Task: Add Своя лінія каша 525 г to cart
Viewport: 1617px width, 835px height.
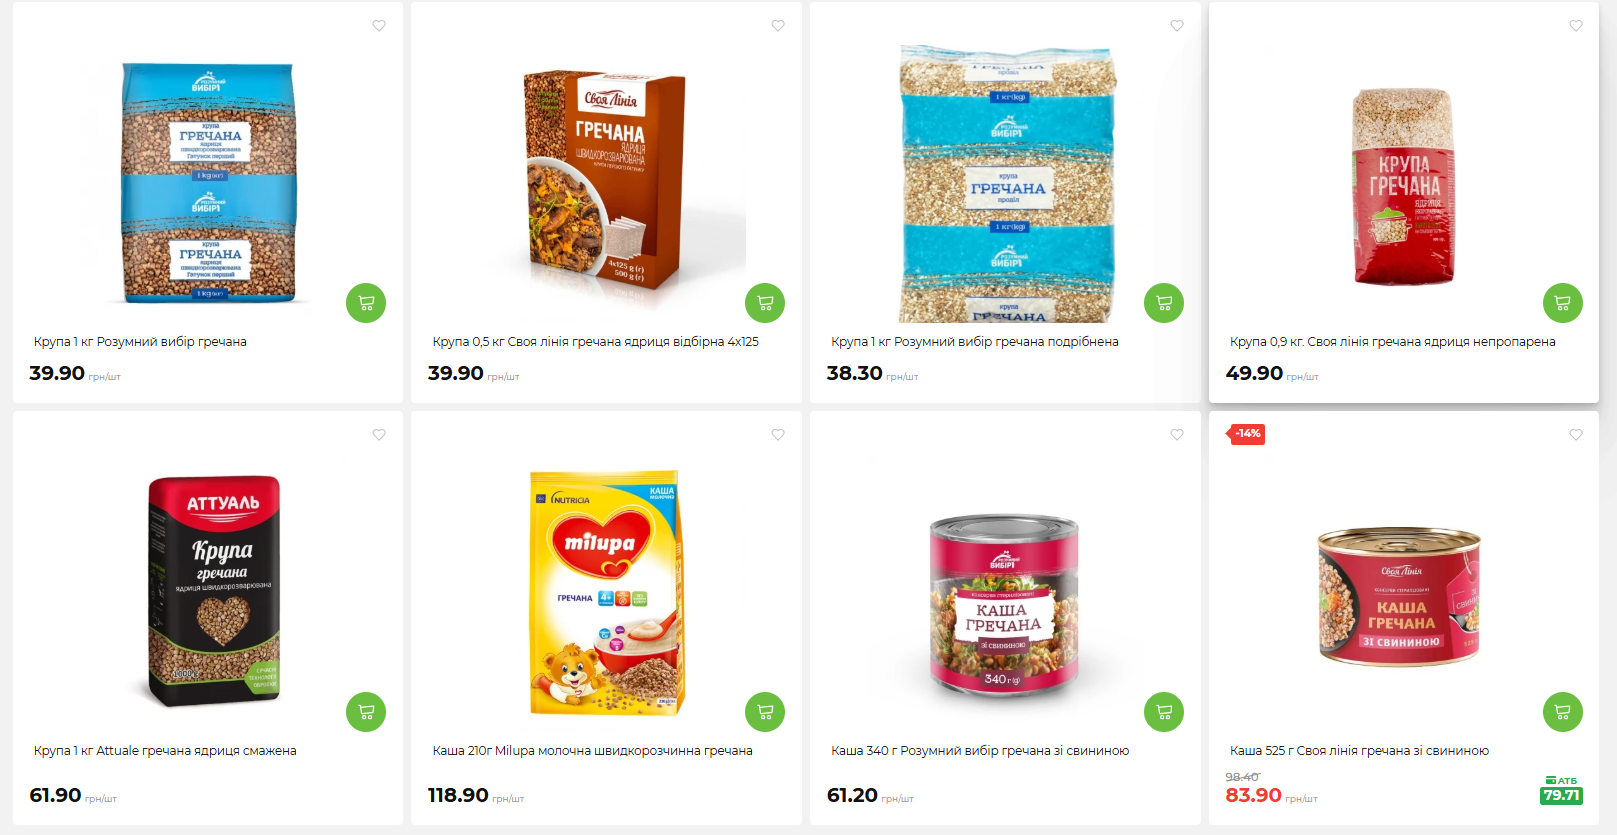Action: [x=1563, y=712]
